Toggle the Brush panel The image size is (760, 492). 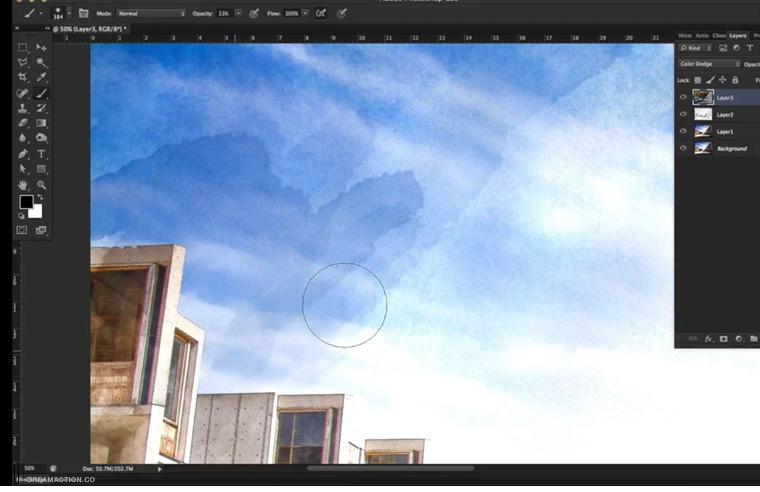[x=83, y=13]
